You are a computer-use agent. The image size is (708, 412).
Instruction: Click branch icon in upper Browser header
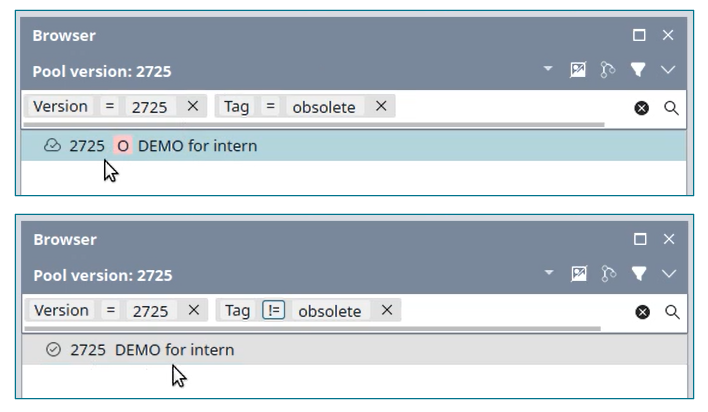(x=607, y=70)
